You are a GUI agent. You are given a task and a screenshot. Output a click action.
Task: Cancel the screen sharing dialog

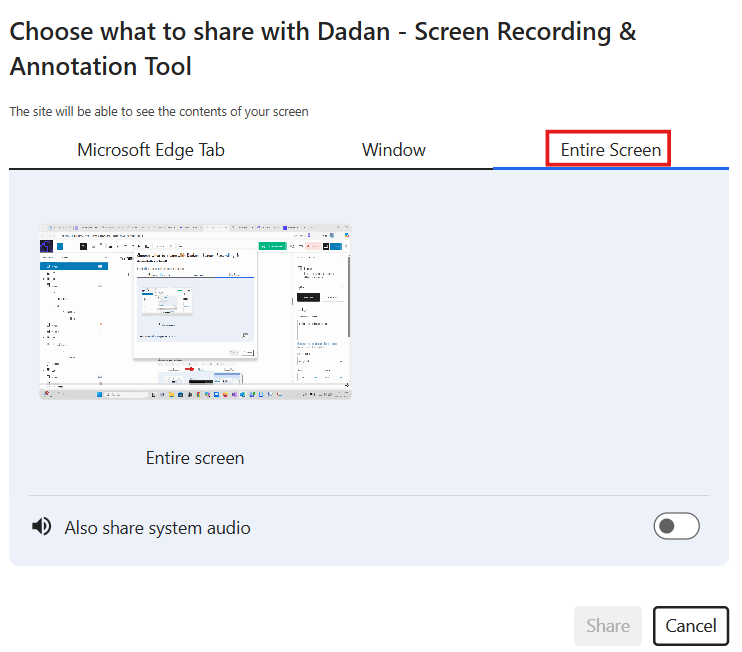click(690, 626)
